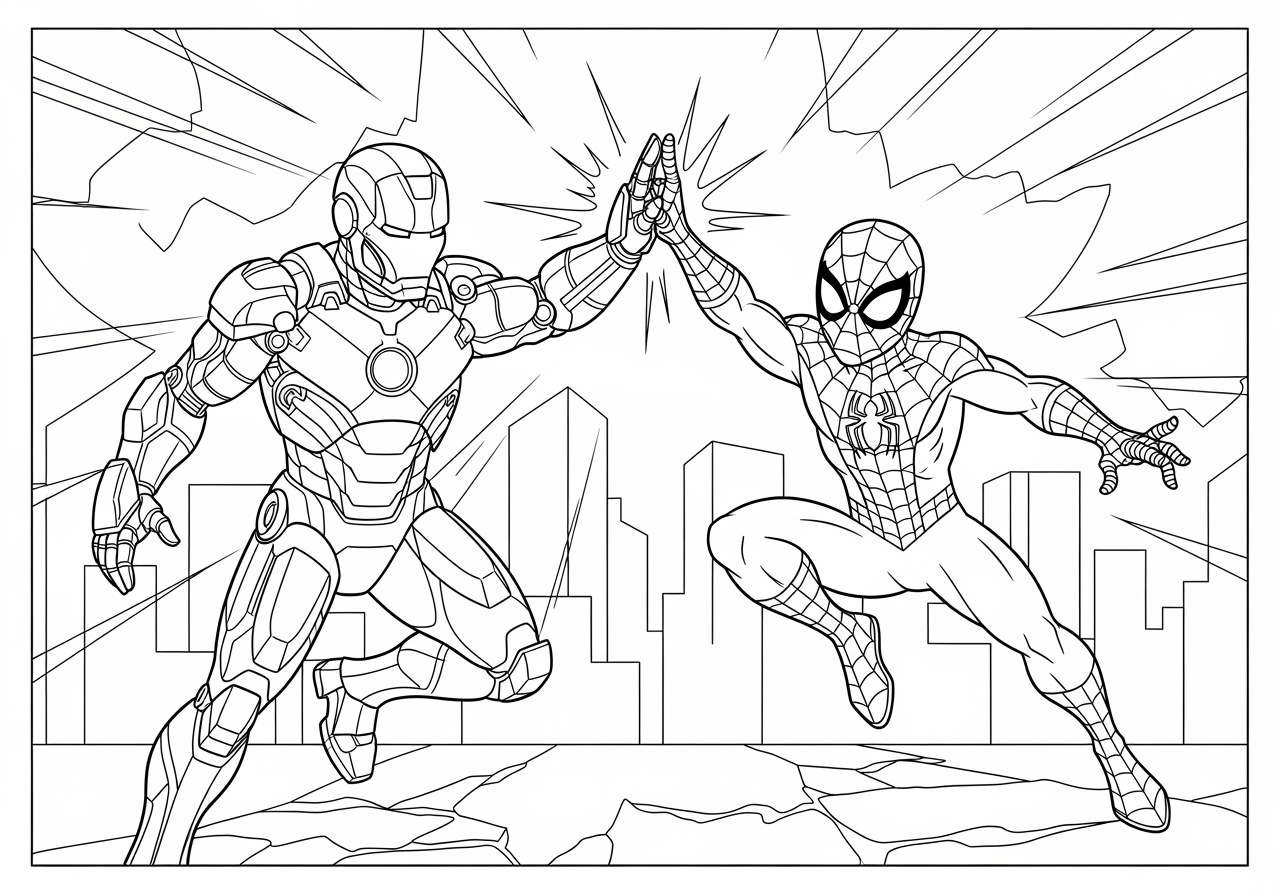The image size is (1280, 896).
Task: Click Iron Man's circular chest arc reactor
Action: click(x=391, y=368)
